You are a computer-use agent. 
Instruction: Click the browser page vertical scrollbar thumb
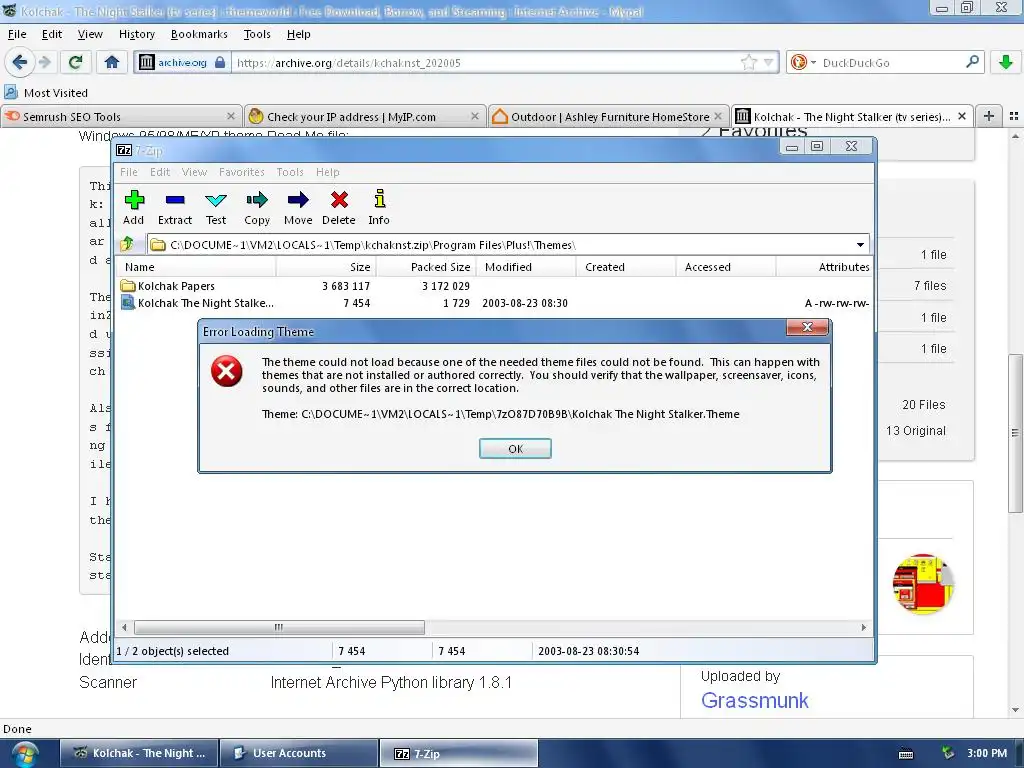click(1015, 434)
